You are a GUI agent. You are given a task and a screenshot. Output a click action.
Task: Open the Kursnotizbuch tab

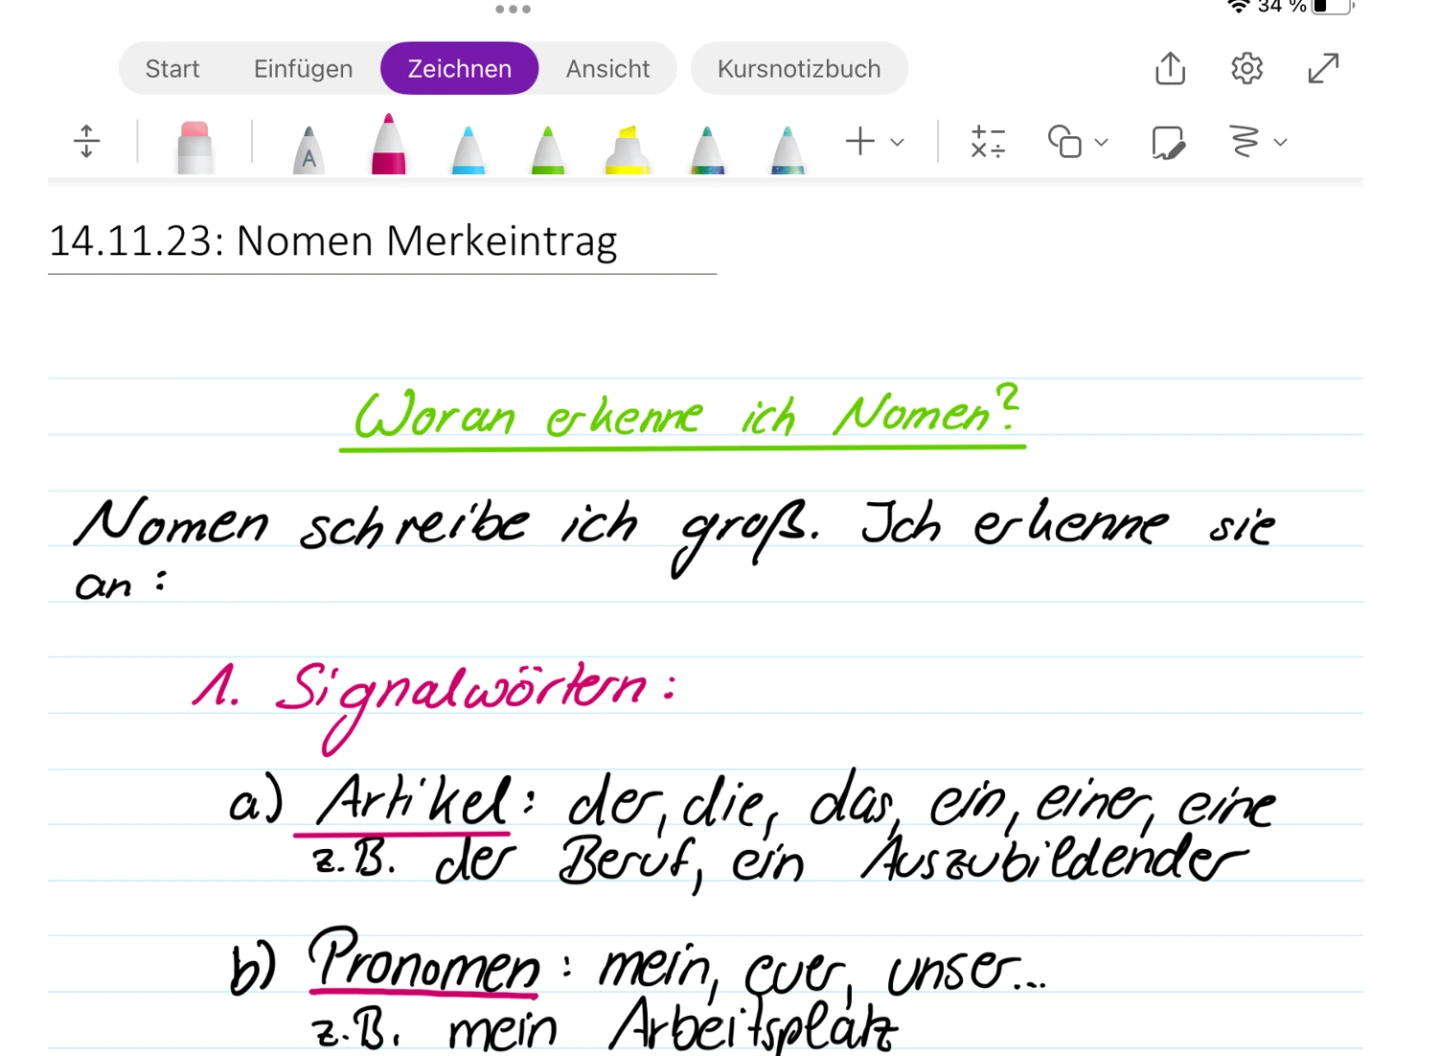pyautogui.click(x=798, y=69)
